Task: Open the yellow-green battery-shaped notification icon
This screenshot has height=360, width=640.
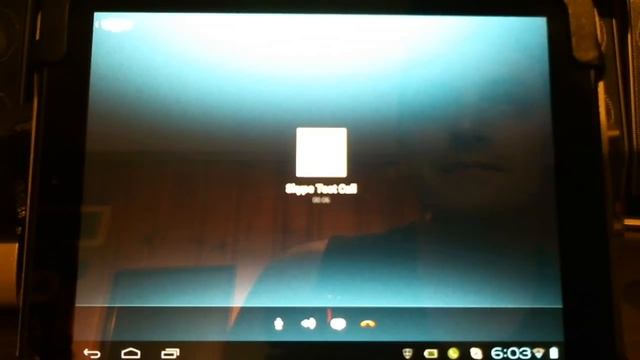Action: [430, 353]
